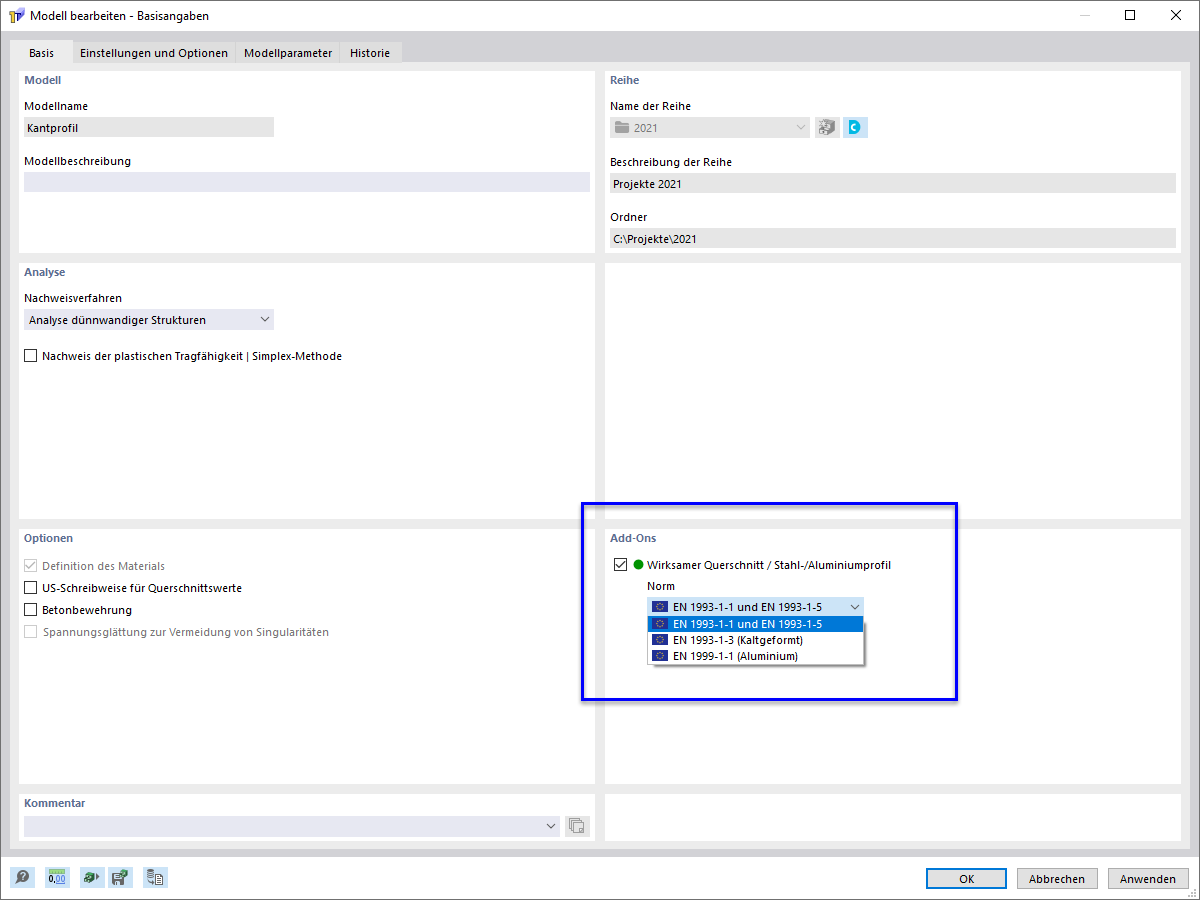Viewport: 1200px width, 900px height.
Task: Click the app icon in title bar
Action: (16, 16)
